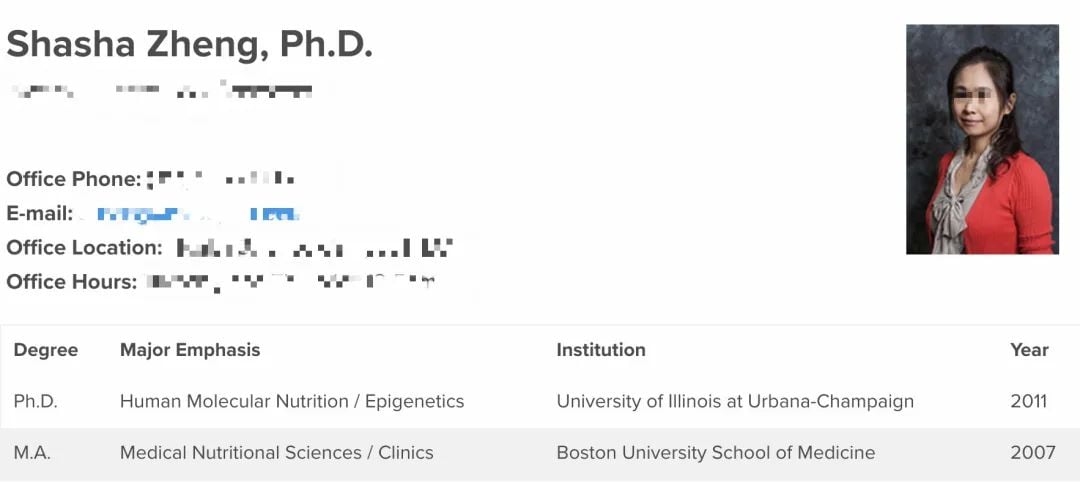Click the Shasha Zheng, Ph.D. name heading
Image resolution: width=1080 pixels, height=482 pixels.
(189, 45)
